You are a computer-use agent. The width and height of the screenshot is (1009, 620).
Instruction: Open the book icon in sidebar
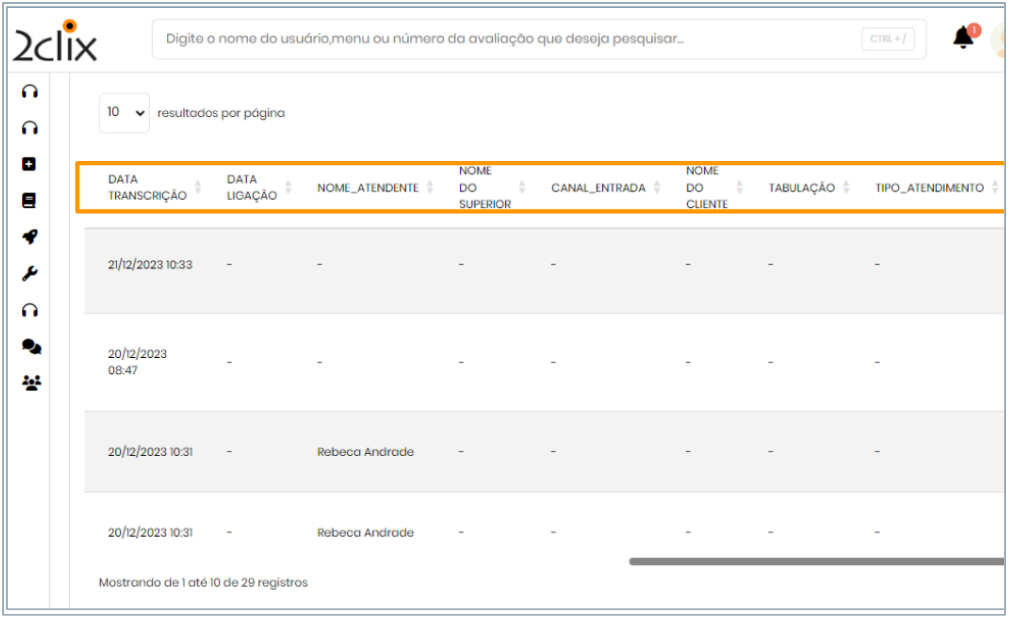(x=30, y=200)
